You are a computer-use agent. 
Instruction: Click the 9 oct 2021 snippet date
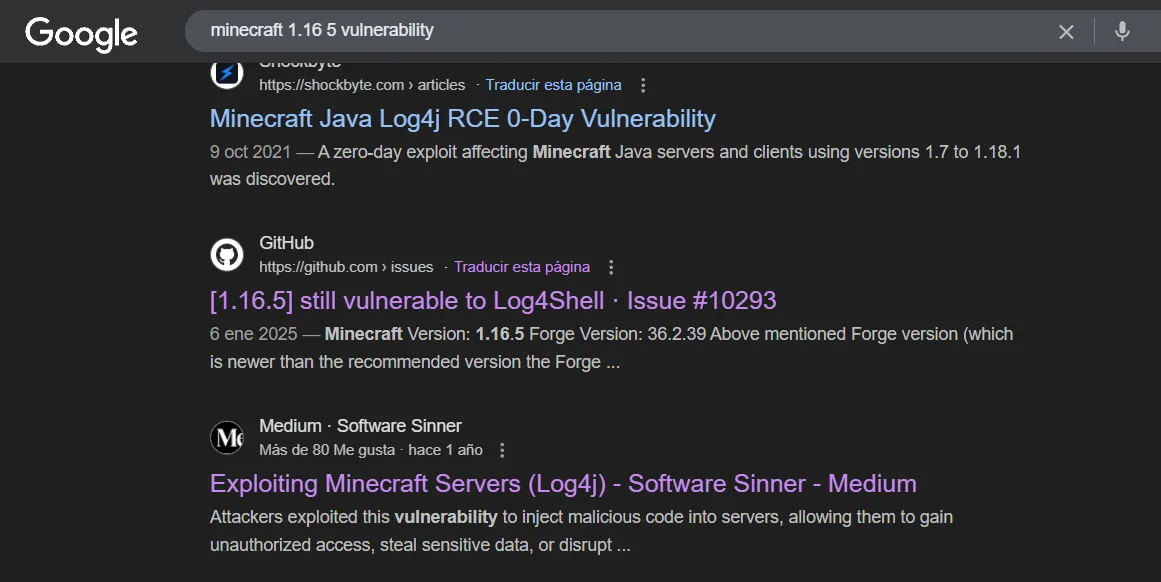point(250,152)
